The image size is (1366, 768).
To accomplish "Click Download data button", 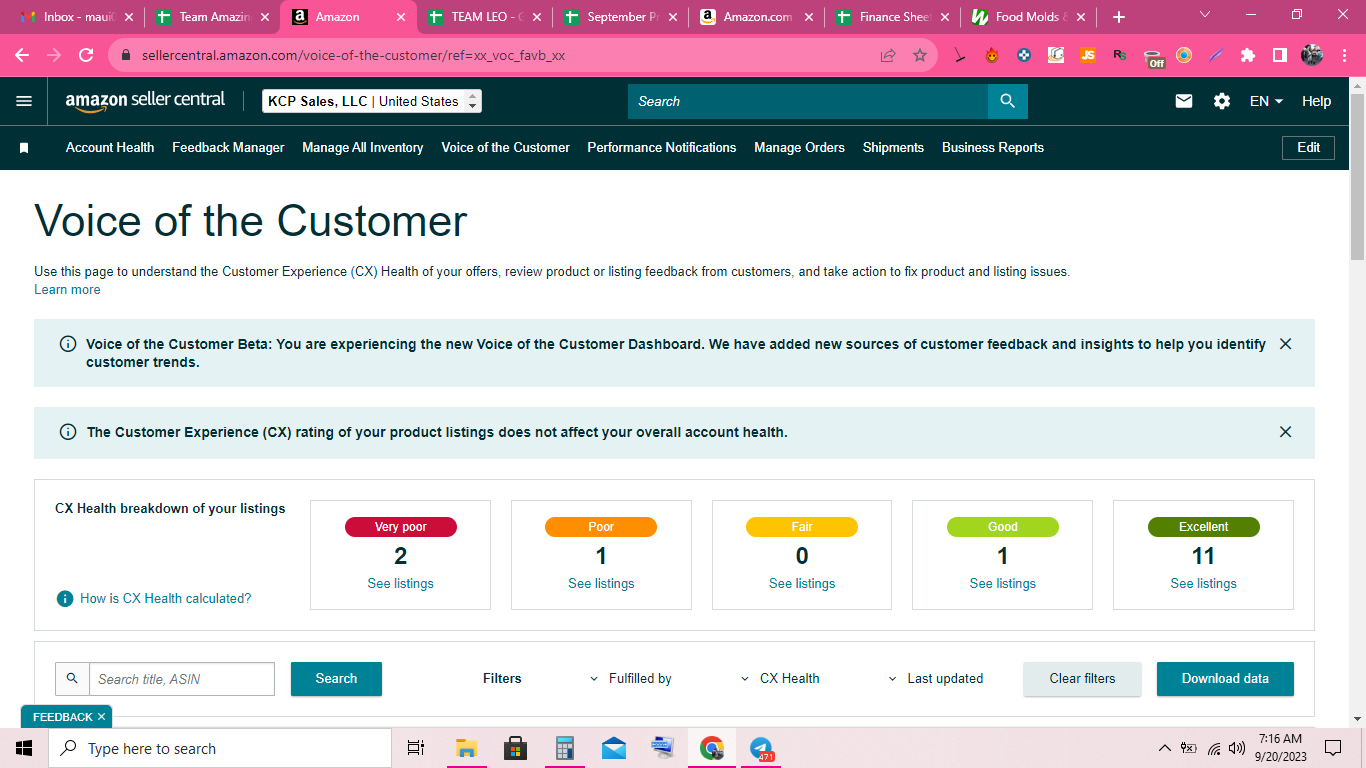I will (1225, 679).
